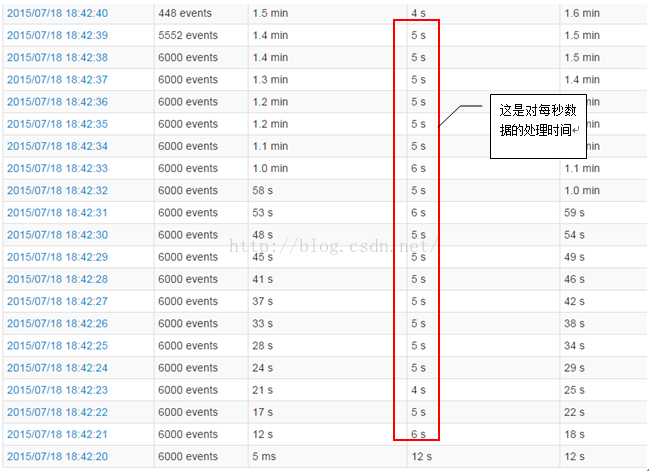Select the "45 s" delay cell
Image resolution: width=649 pixels, height=471 pixels.
(263, 257)
